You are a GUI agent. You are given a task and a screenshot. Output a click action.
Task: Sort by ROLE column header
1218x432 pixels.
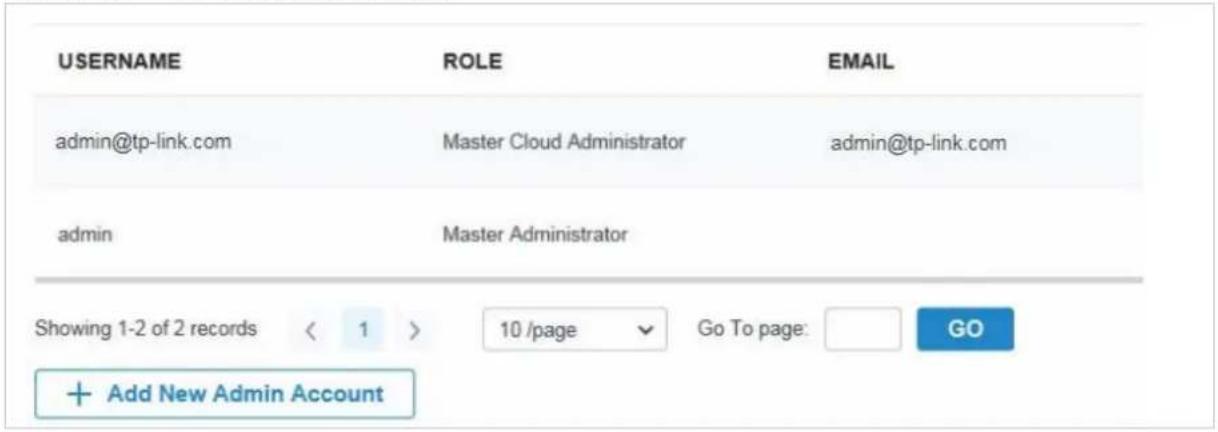[472, 61]
